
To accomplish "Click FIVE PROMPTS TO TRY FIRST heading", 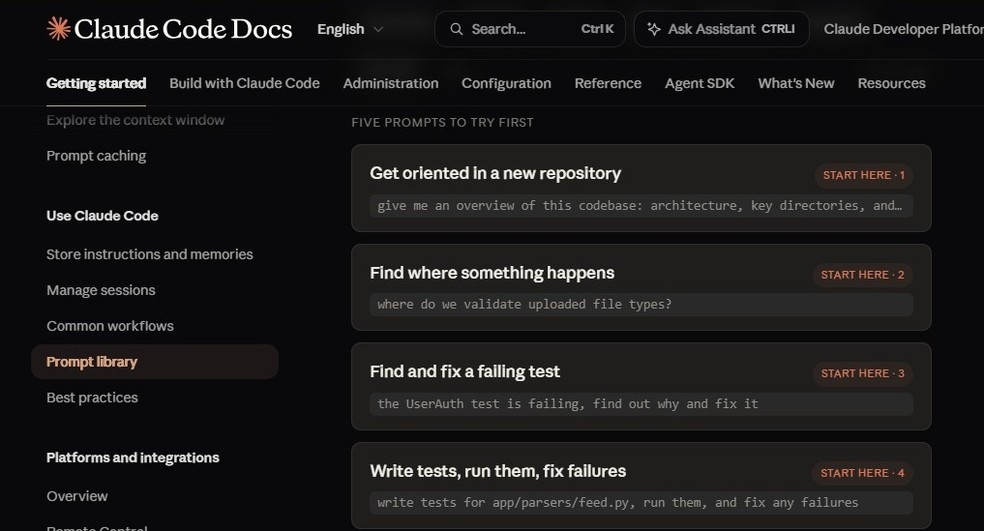I will click(x=442, y=122).
